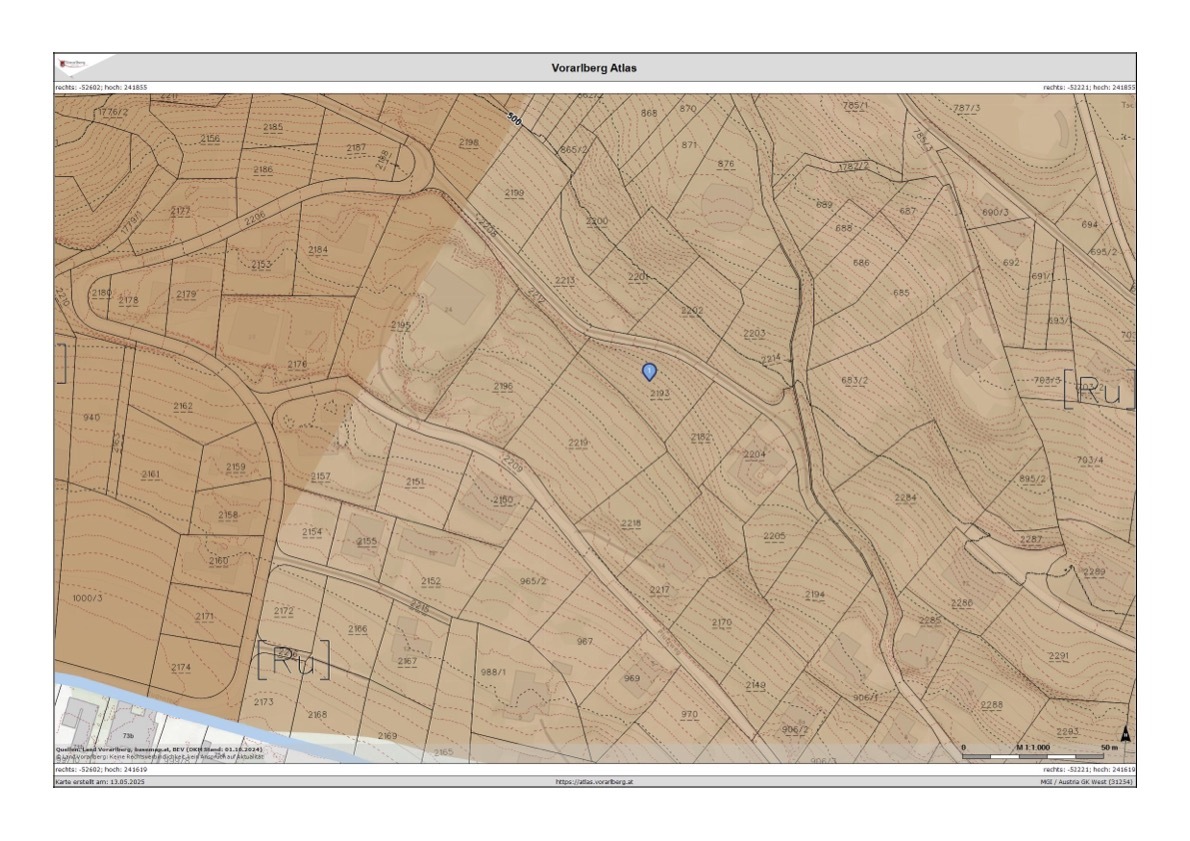This screenshot has height=841, width=1190.
Task: Click "rechts: -52221; hoch: 241619" coordinates
Action: click(1089, 769)
